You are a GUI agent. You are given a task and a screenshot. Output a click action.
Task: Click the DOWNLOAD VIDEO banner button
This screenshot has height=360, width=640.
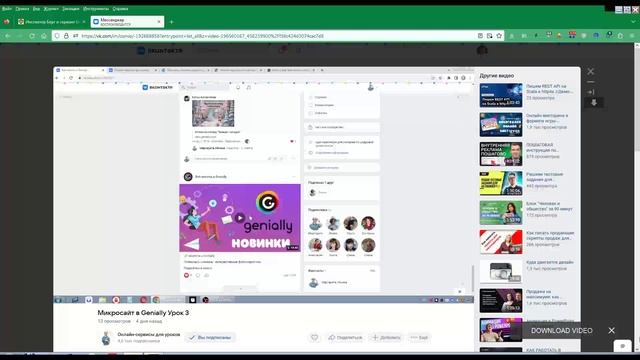(562, 331)
